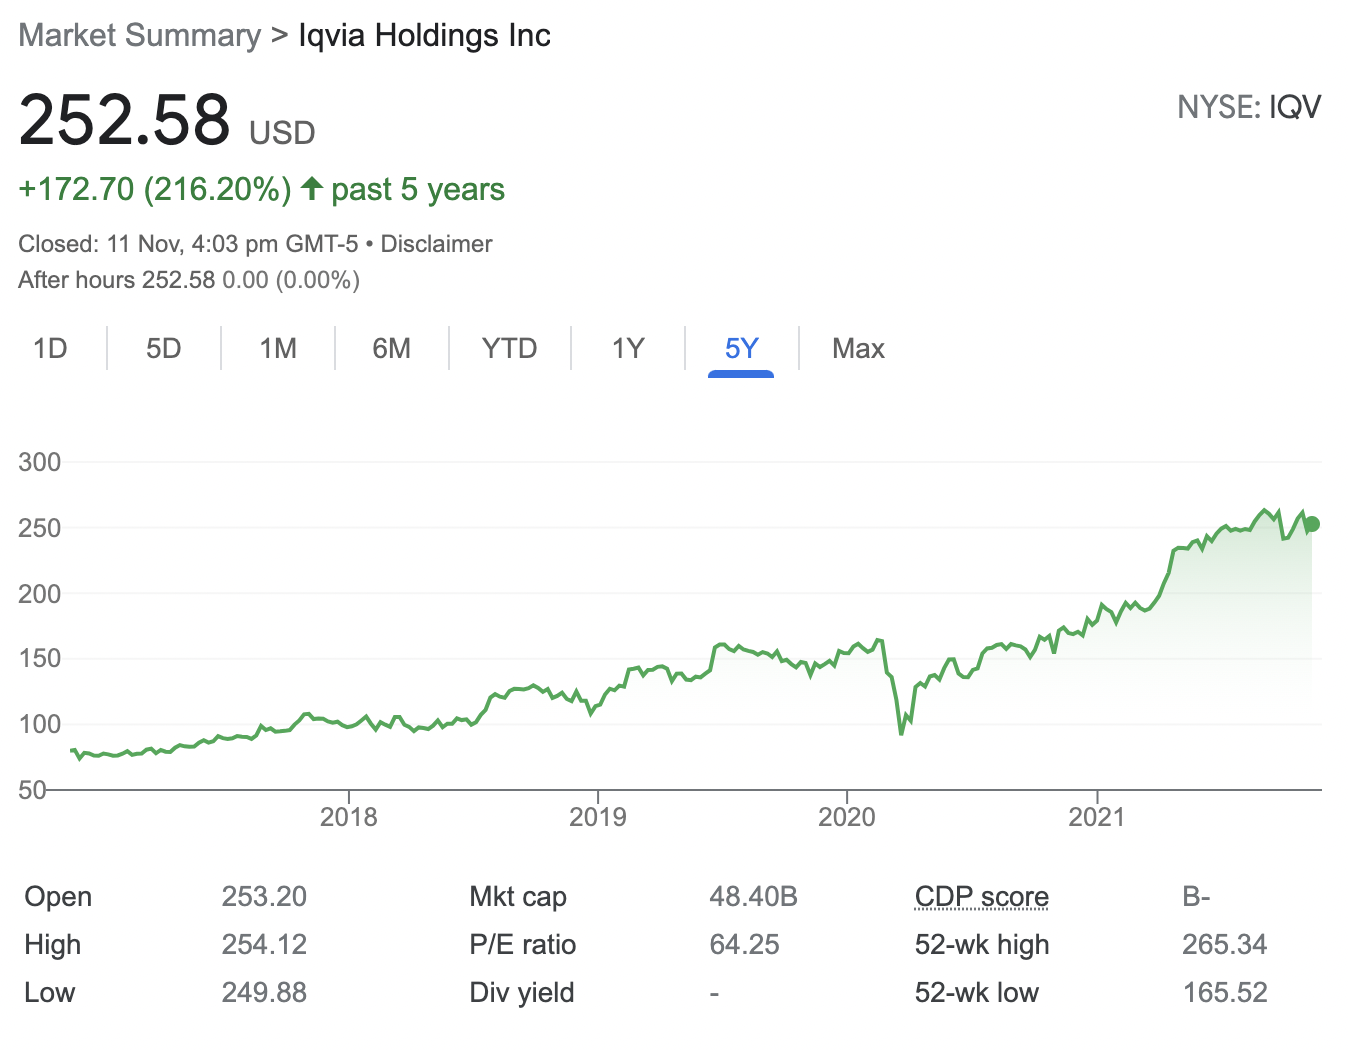Switch chart to 1Y range
Screen dimensions: 1348x1050
(x=628, y=348)
